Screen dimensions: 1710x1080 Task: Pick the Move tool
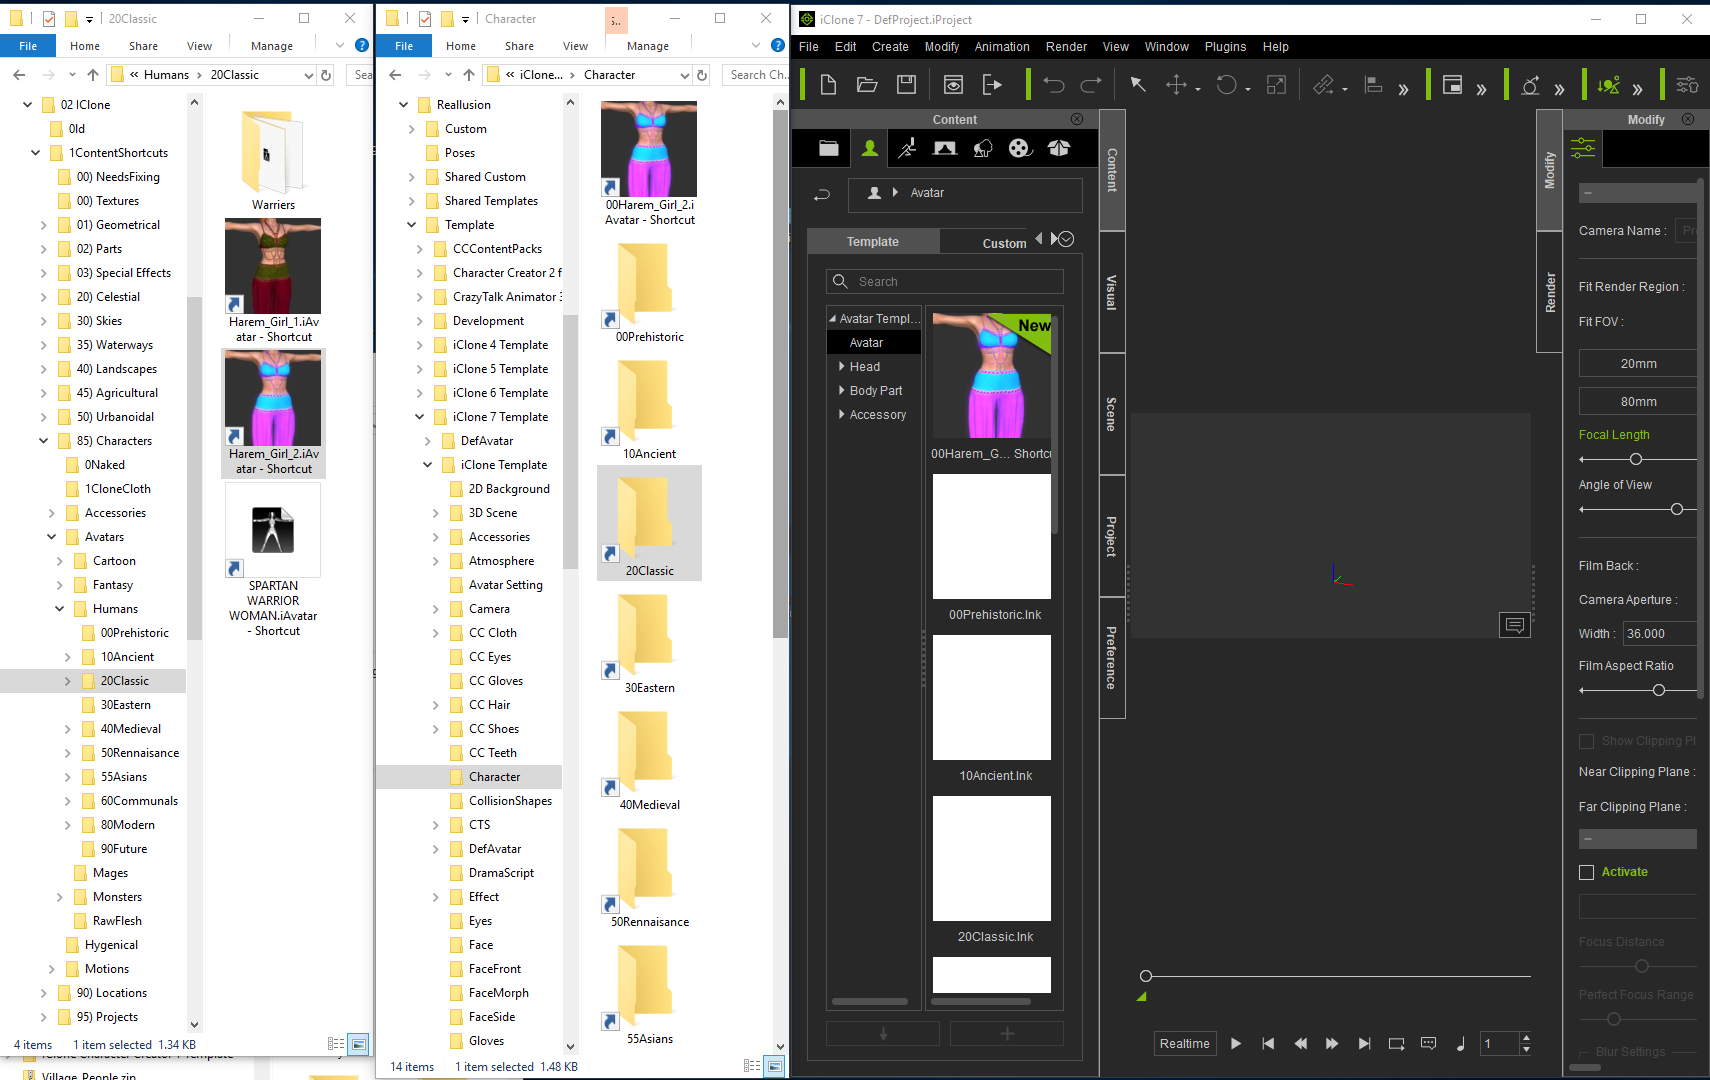coord(1177,85)
